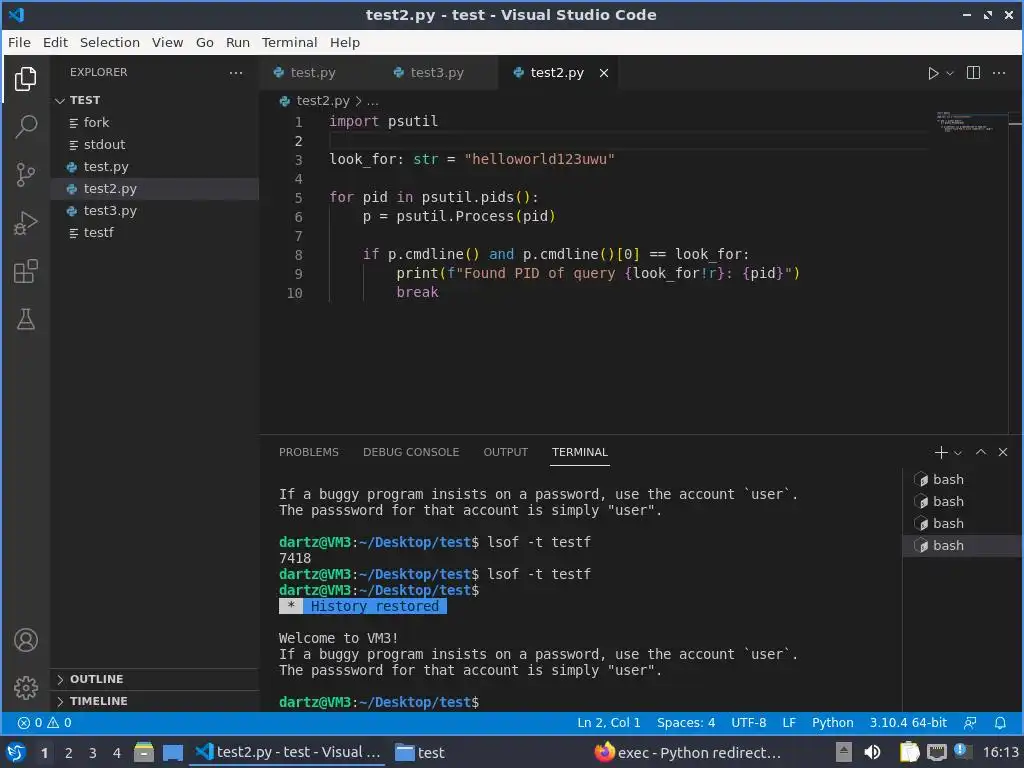Switch to the test file manager taskbar window
Viewport: 1024px width, 768px height.
pos(421,753)
